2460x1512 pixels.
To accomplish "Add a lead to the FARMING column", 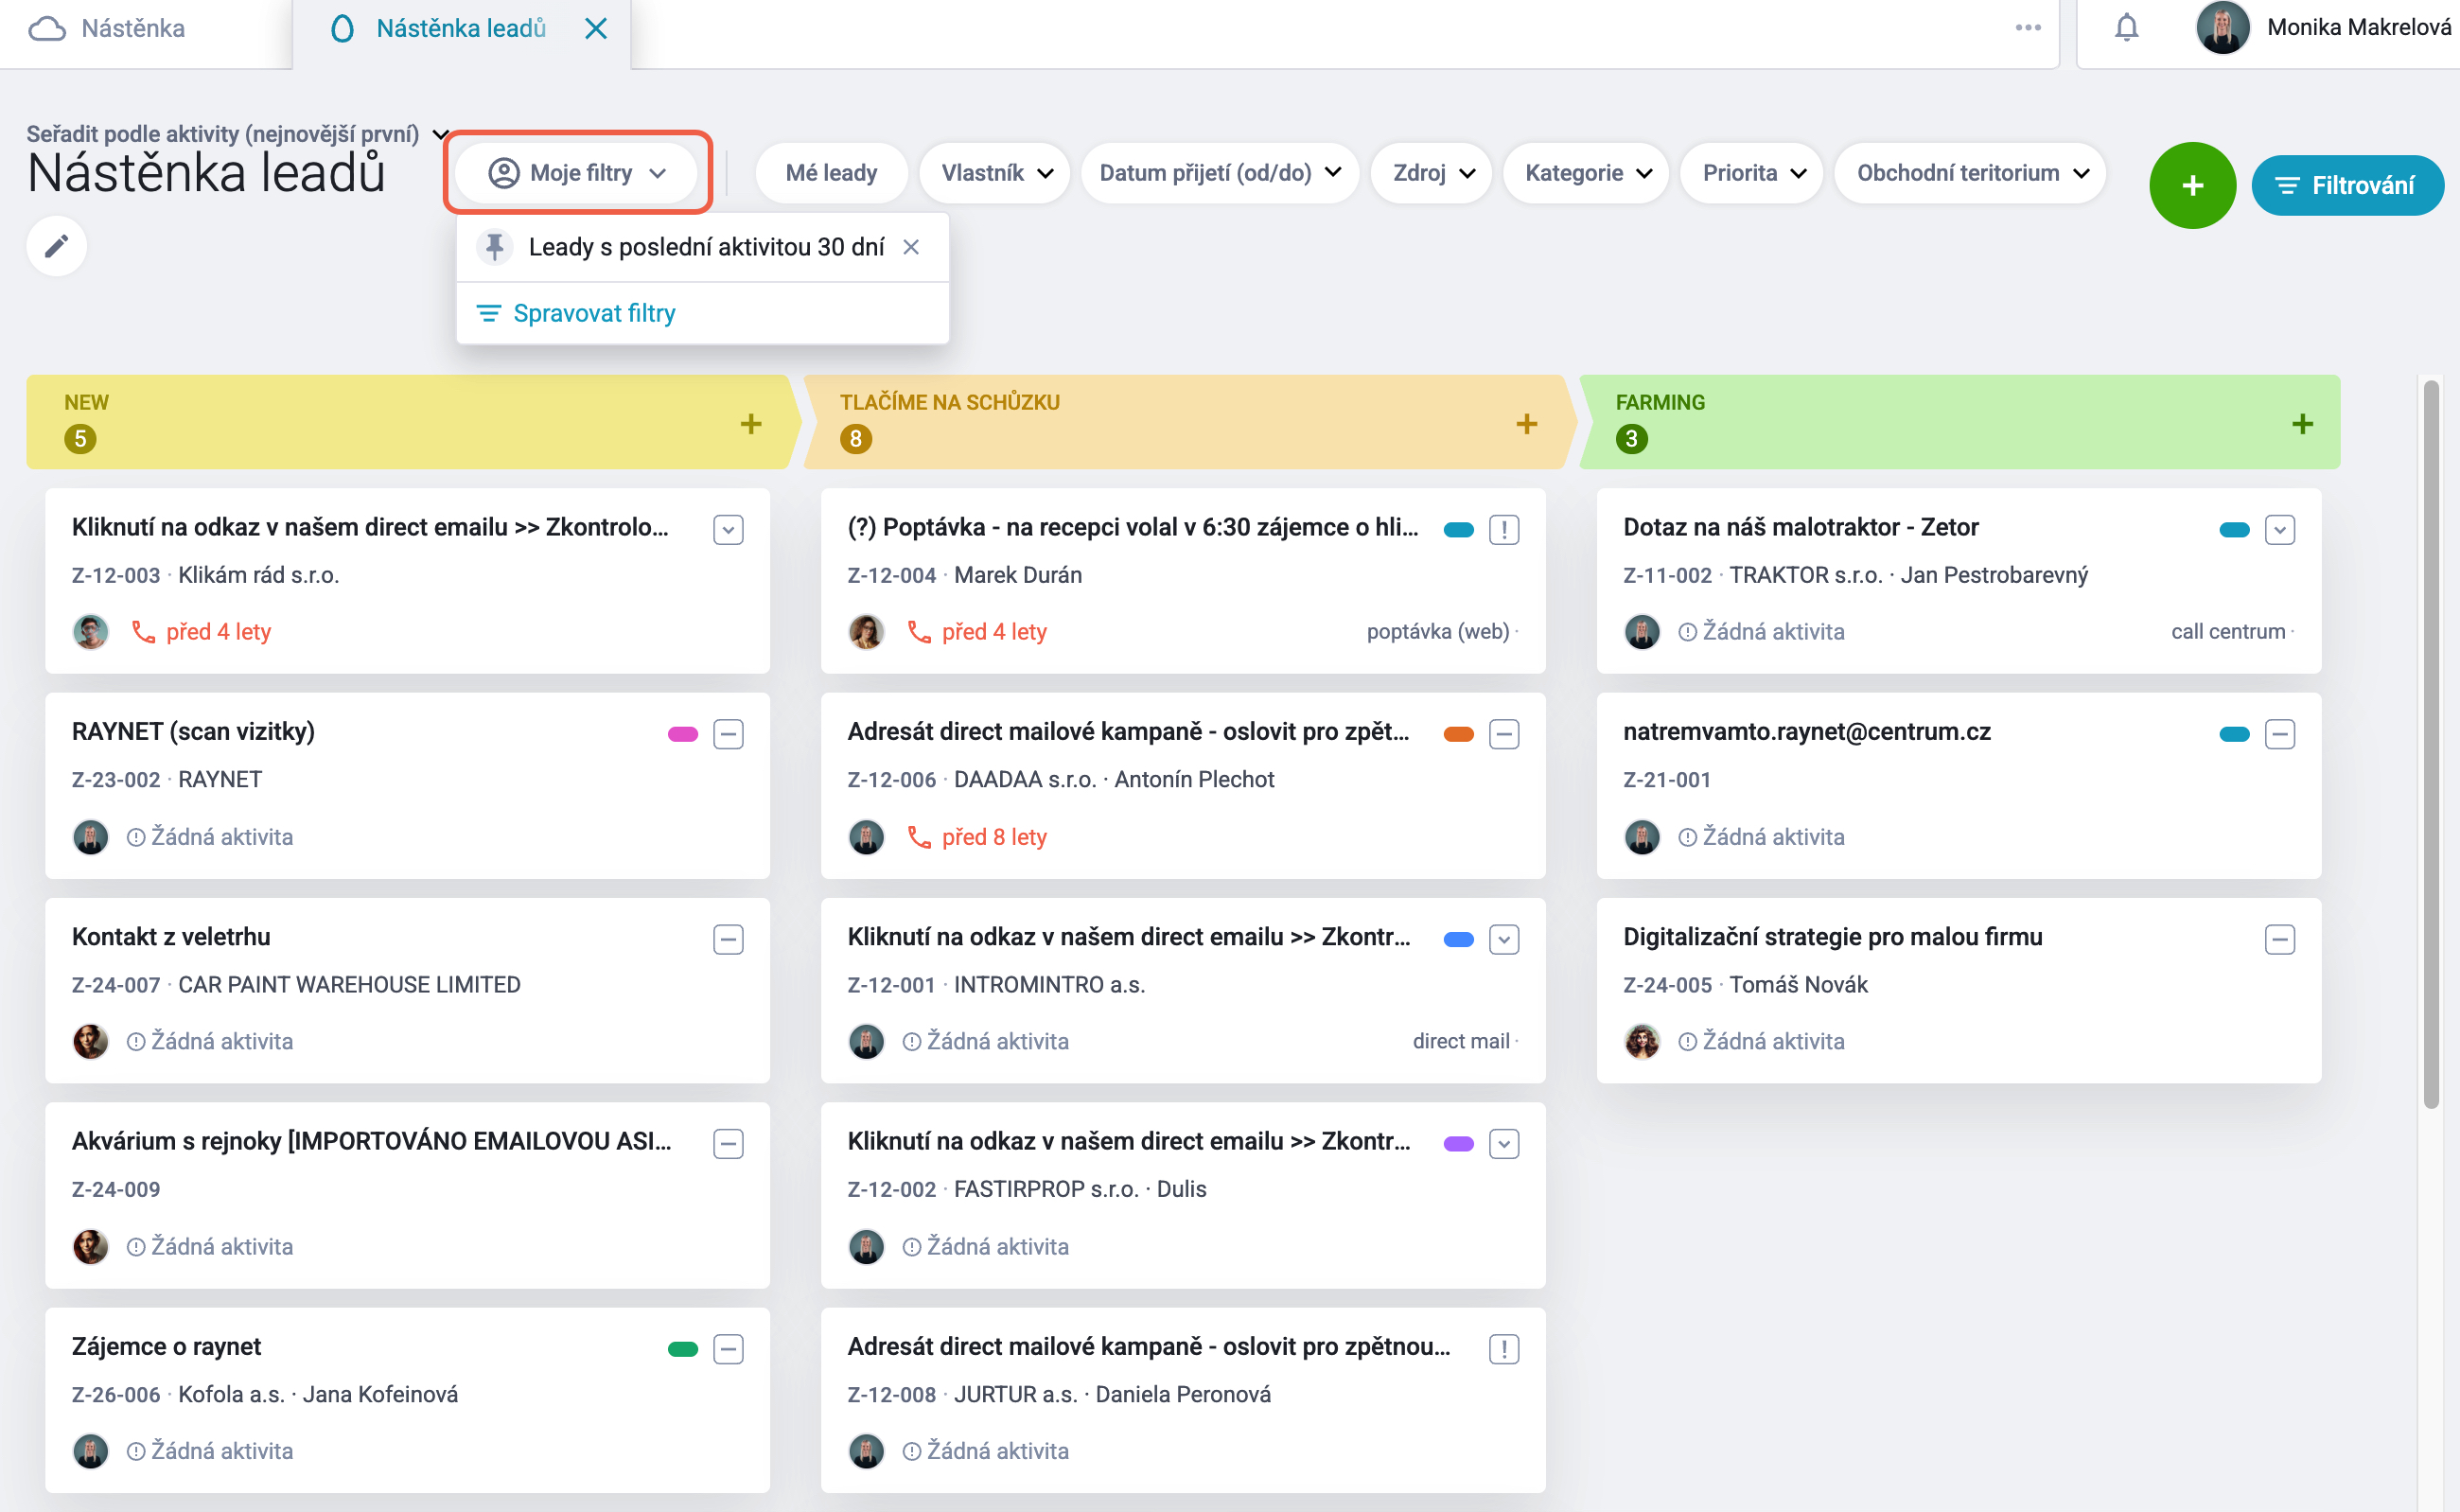I will click(2302, 424).
